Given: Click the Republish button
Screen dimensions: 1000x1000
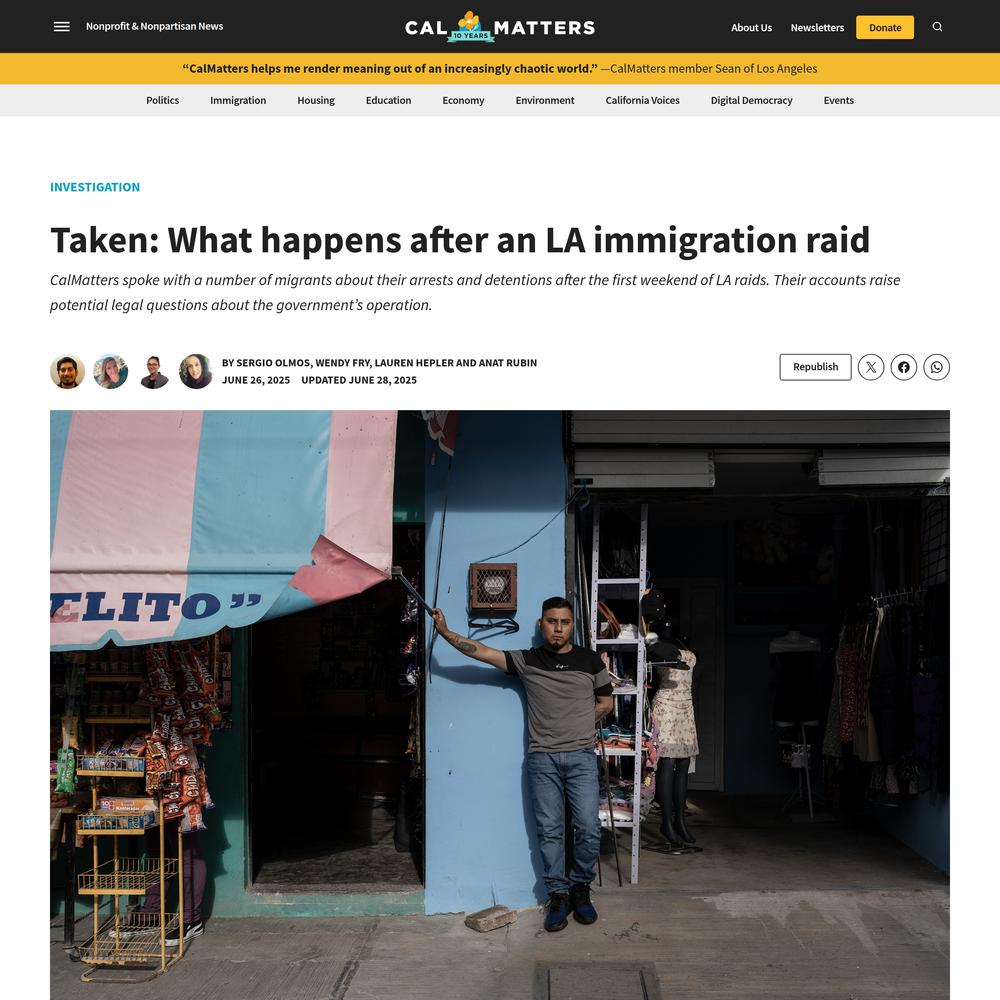Looking at the screenshot, I should 815,367.
